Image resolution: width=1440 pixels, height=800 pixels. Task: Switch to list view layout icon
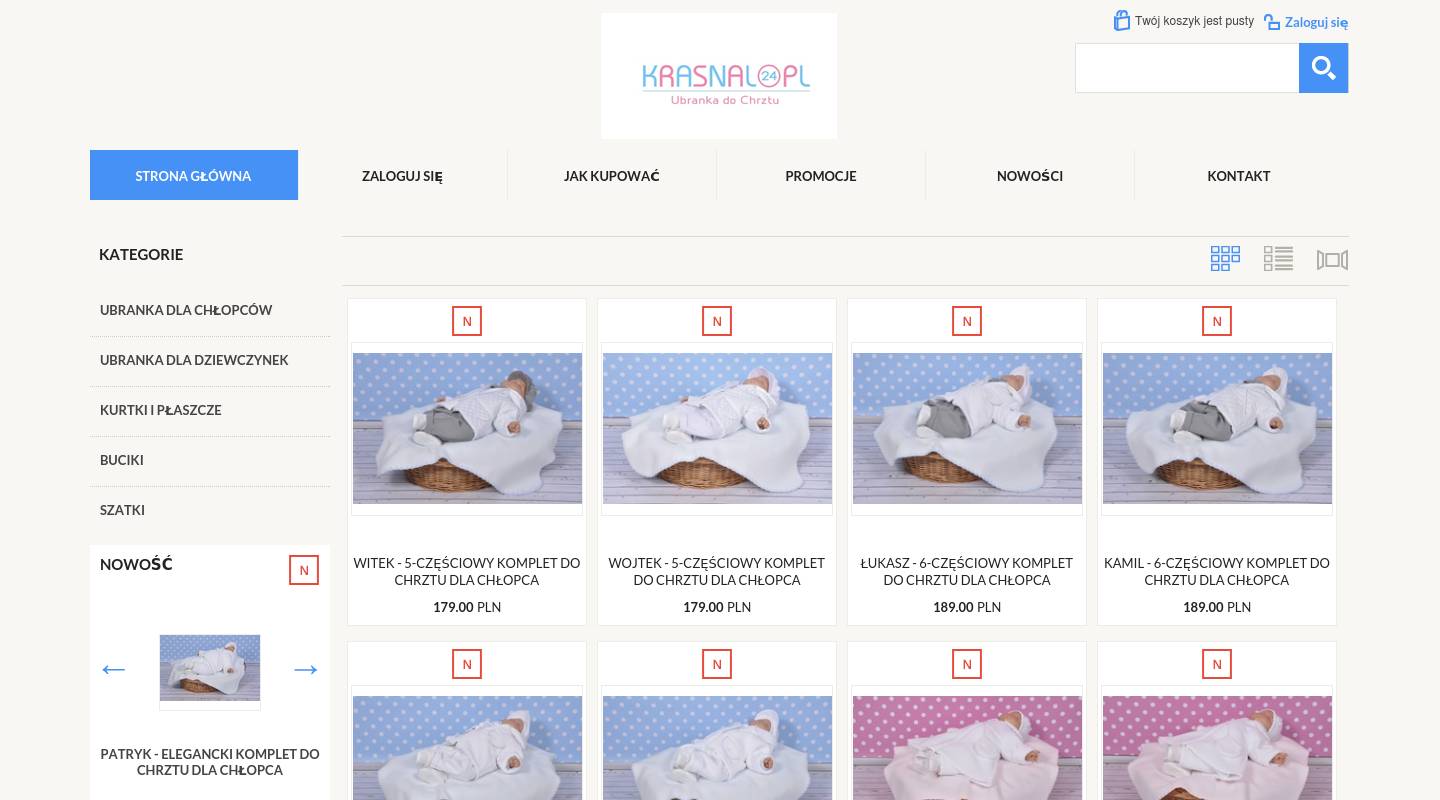click(x=1278, y=259)
